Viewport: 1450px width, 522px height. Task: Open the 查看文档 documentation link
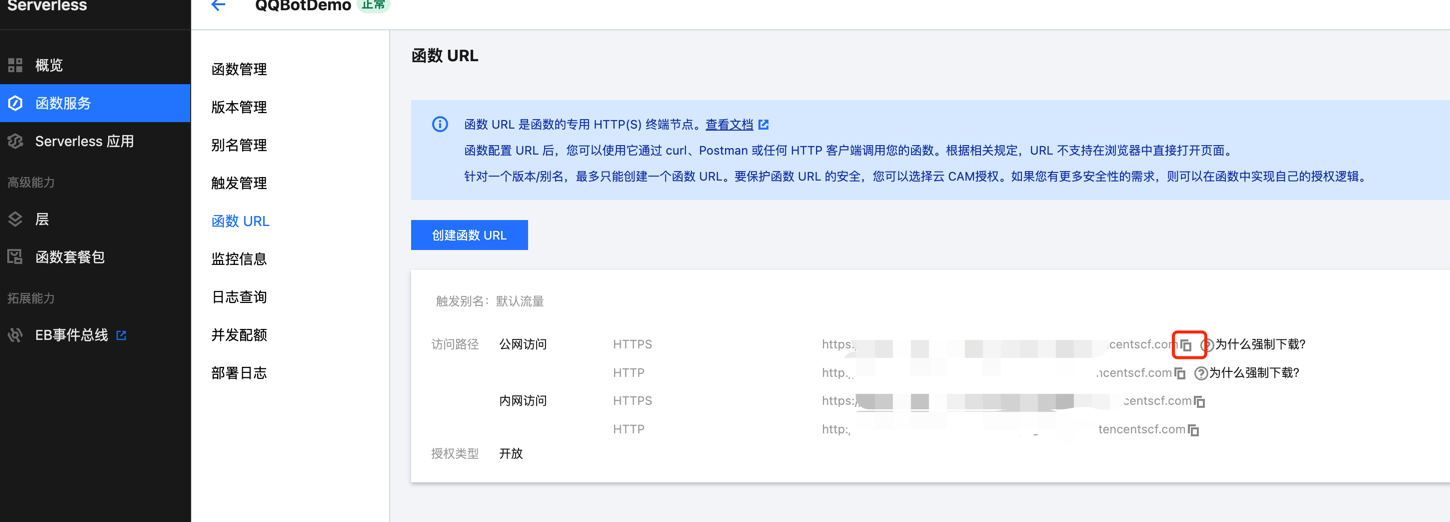[729, 125]
